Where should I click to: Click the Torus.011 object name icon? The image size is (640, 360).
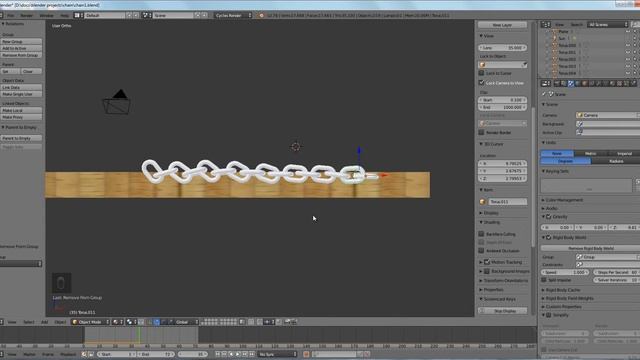pyautogui.click(x=482, y=202)
